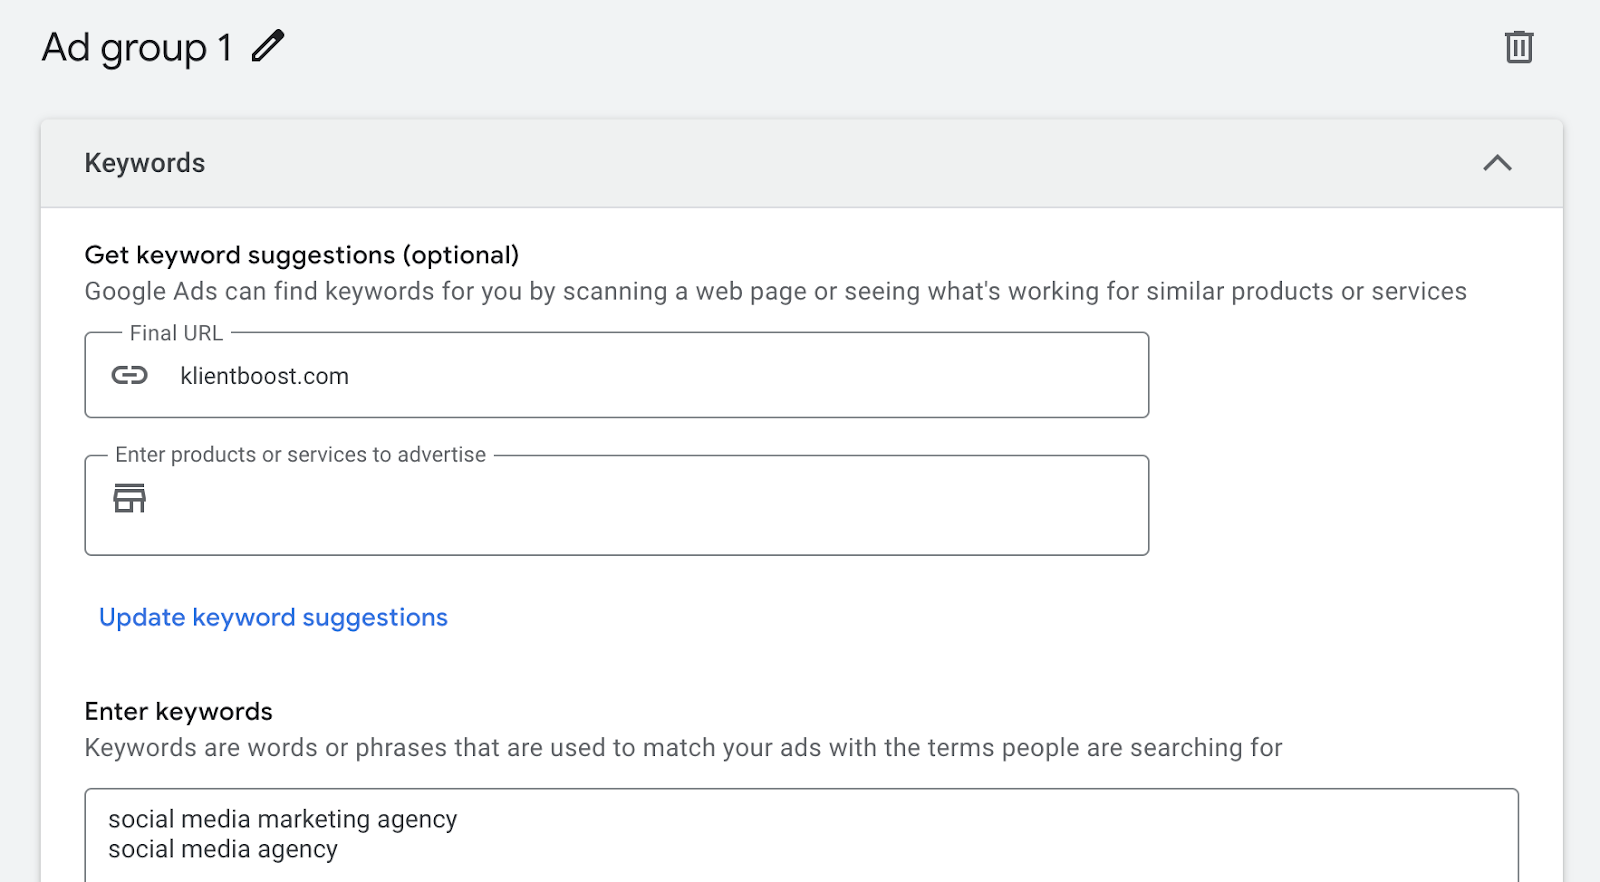The height and width of the screenshot is (882, 1600).
Task: Click into the Enter keywords text area
Action: [x=801, y=835]
